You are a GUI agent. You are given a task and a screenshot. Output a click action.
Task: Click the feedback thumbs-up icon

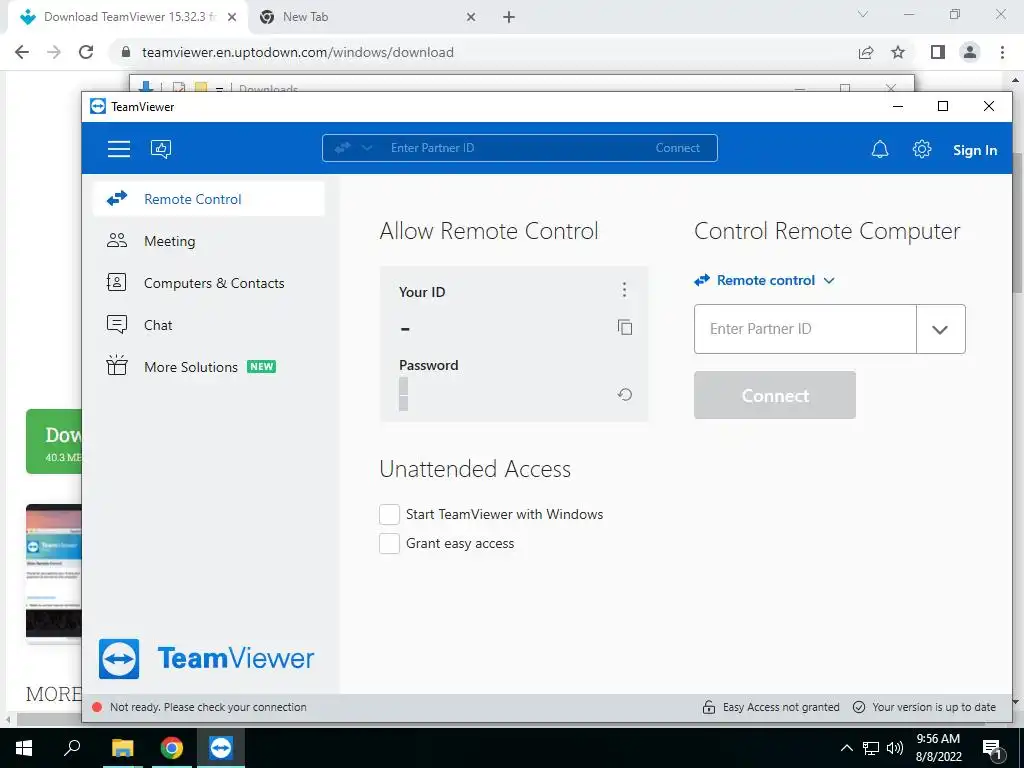(x=161, y=149)
